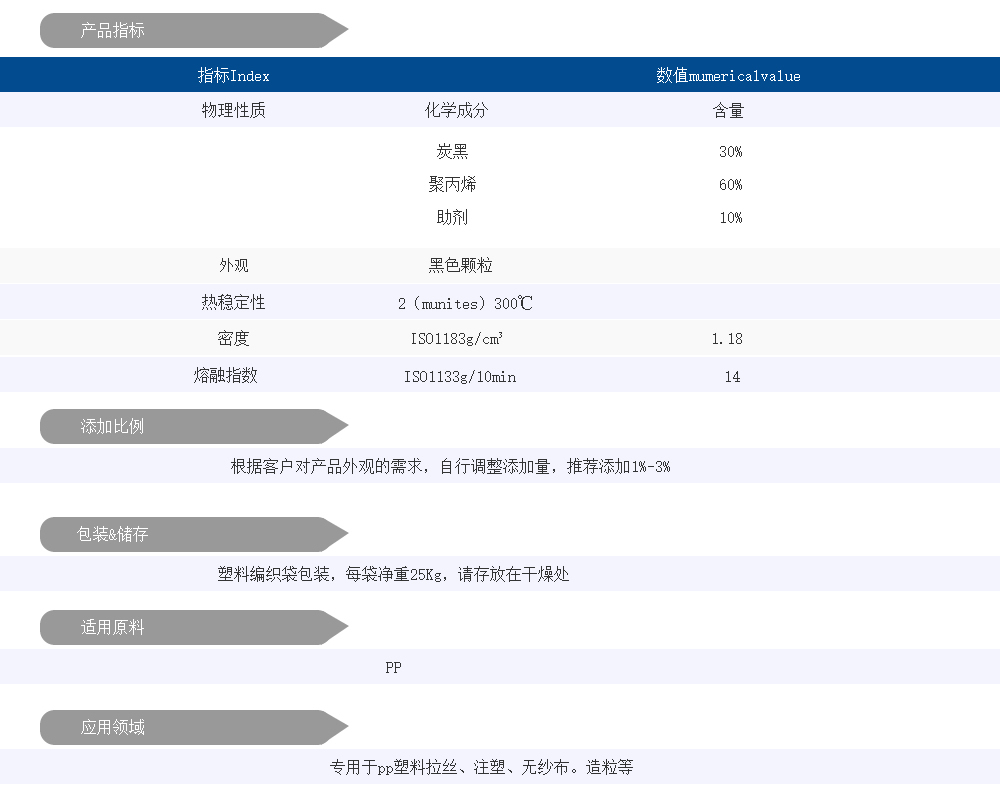Viewport: 1000px width, 790px height.
Task: Select the 25Kg packaging description text
Action: click(393, 575)
